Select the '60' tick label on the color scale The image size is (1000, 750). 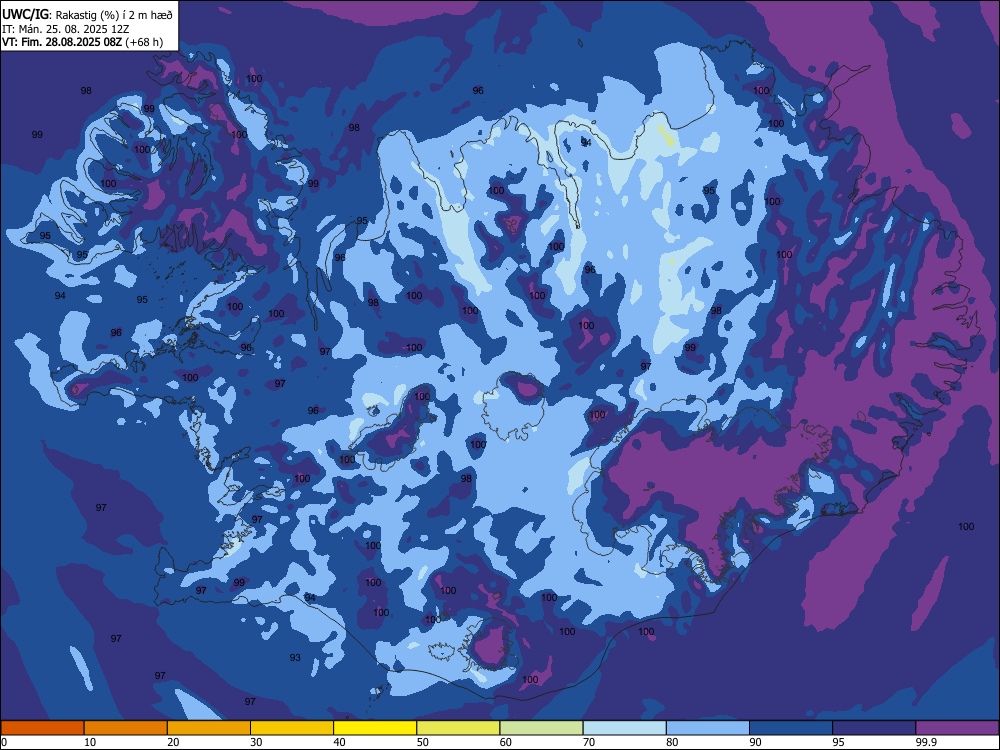(x=506, y=742)
